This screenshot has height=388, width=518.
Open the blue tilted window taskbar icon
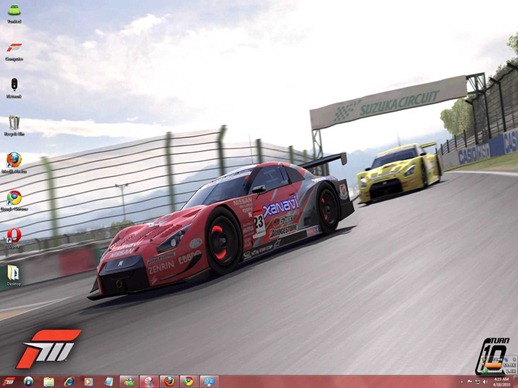109,381
